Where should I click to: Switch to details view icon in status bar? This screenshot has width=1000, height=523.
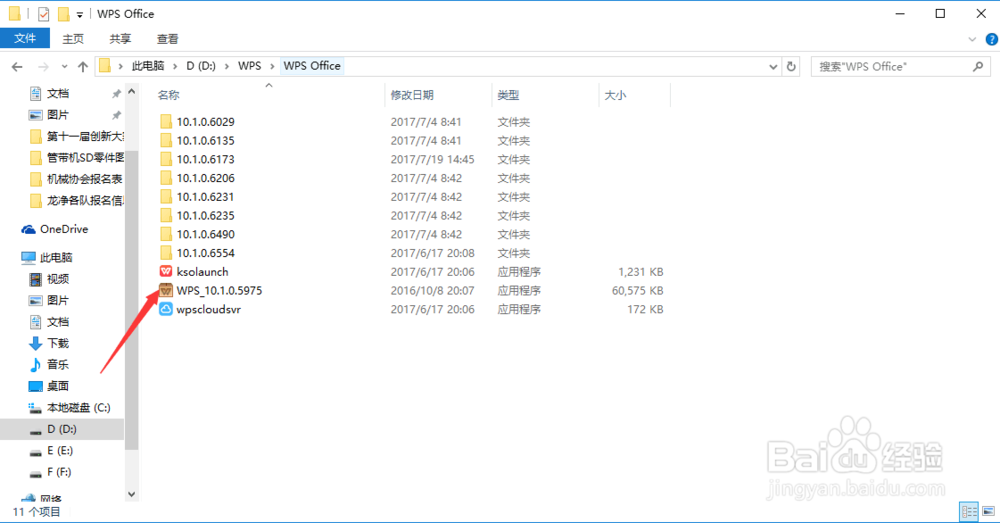pos(969,511)
